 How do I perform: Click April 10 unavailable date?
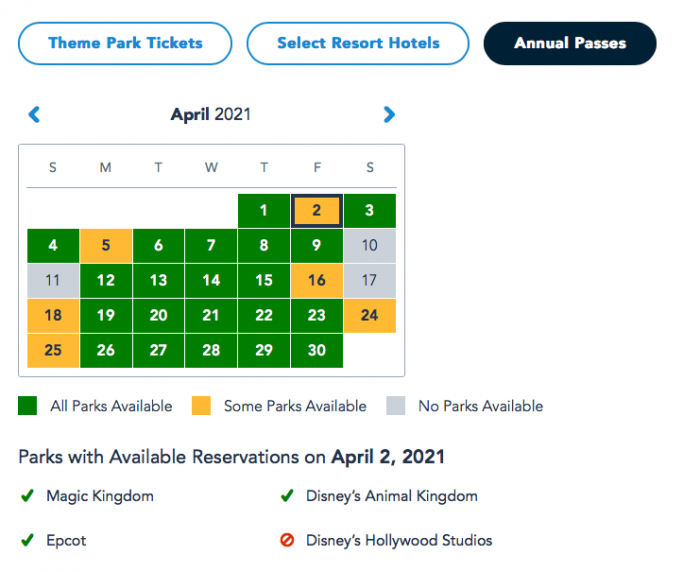click(369, 246)
